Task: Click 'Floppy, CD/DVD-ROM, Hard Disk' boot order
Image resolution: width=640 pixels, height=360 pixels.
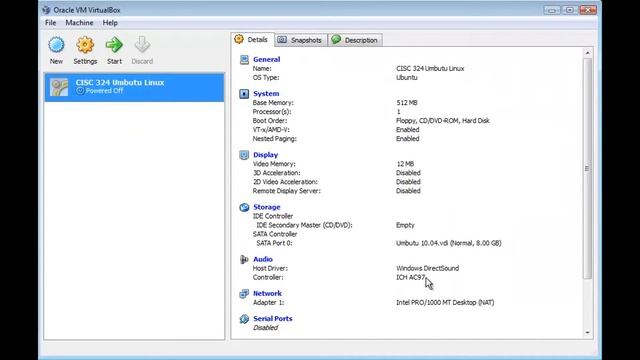Action: (442, 121)
